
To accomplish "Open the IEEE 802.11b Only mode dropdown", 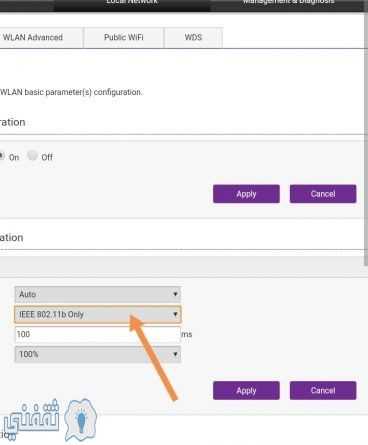I will [x=98, y=314].
